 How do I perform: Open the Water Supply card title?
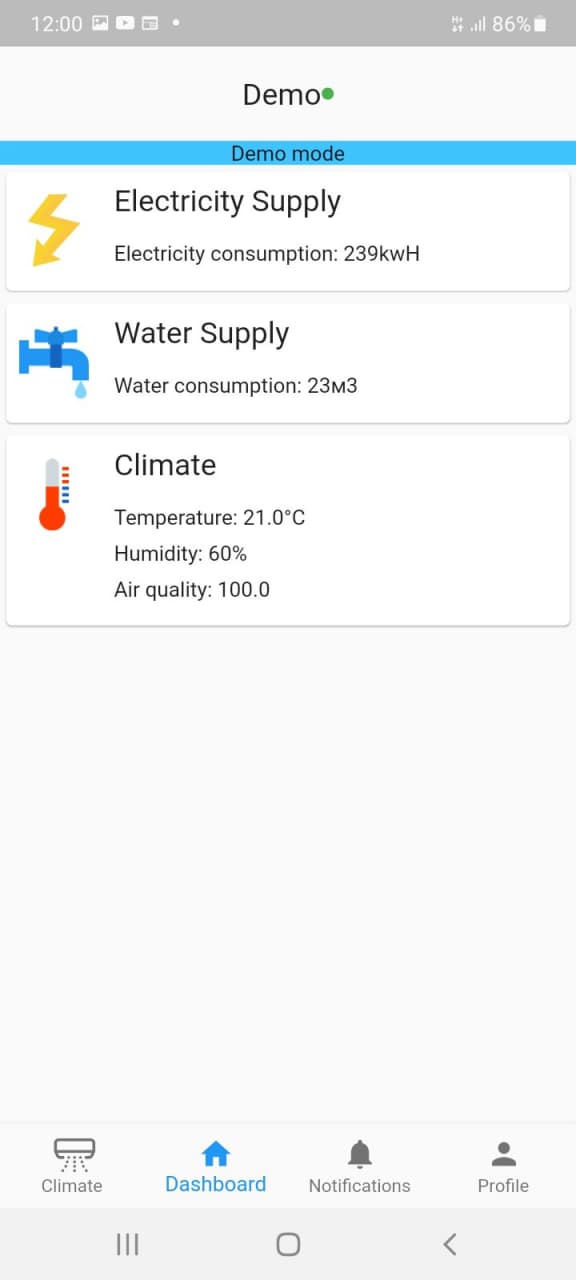(x=201, y=333)
